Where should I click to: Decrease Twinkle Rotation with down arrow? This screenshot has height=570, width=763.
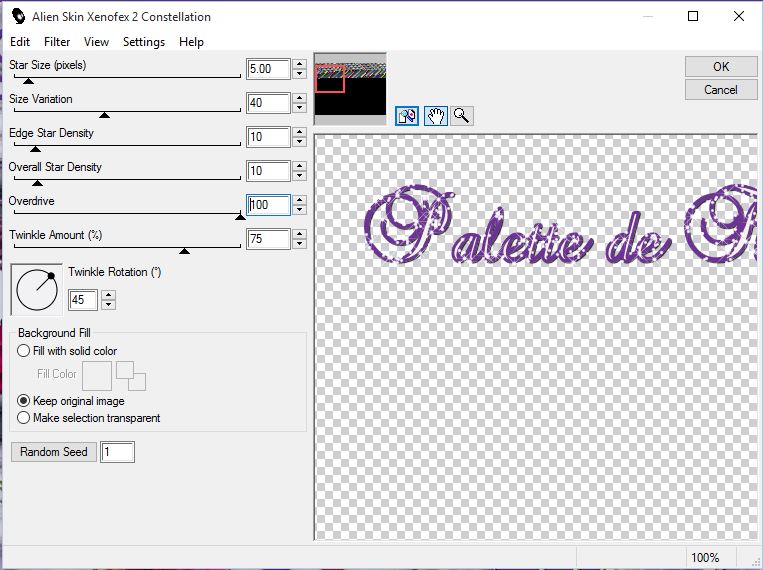109,305
